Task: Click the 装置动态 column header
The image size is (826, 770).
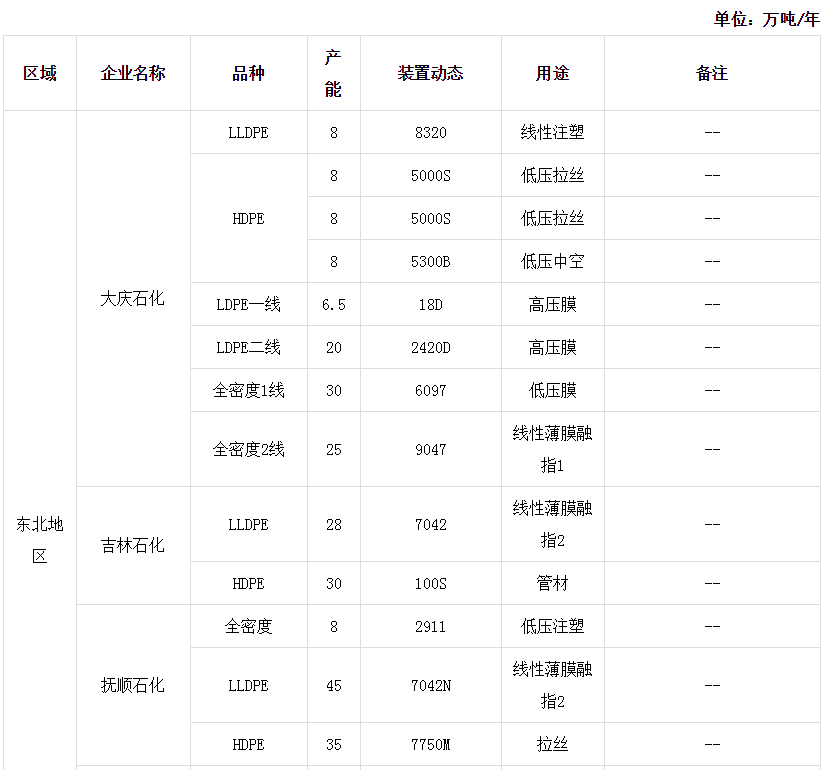Action: pos(430,74)
